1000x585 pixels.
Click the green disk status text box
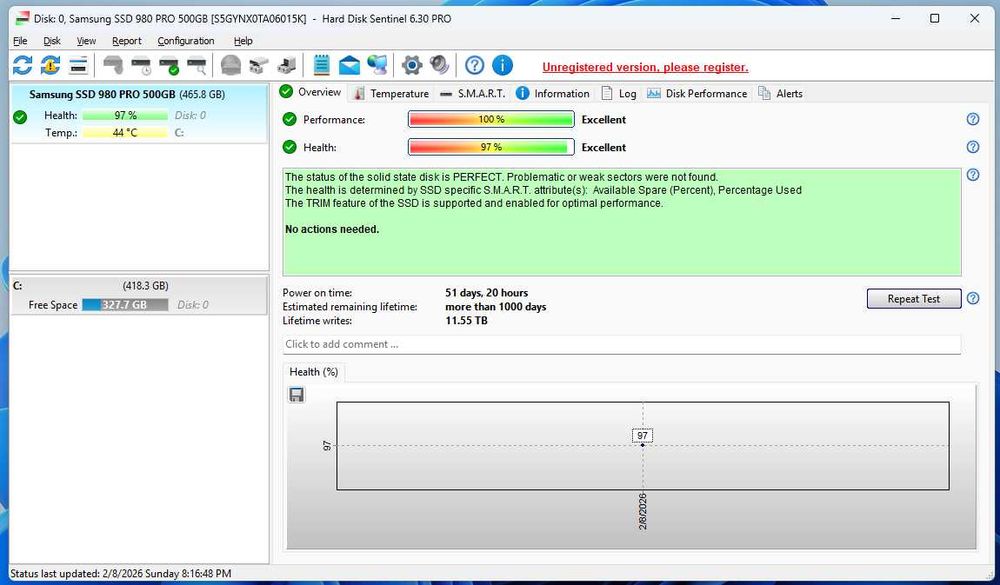tap(622, 222)
